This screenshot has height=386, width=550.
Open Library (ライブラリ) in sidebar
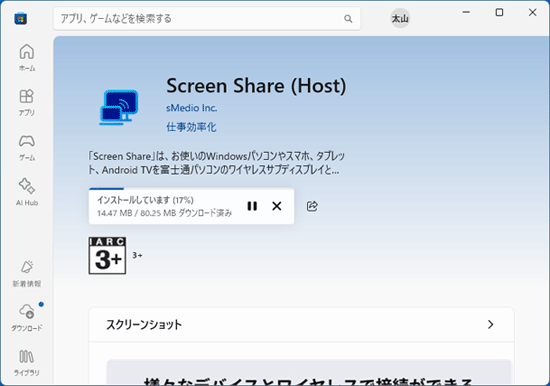(27, 362)
